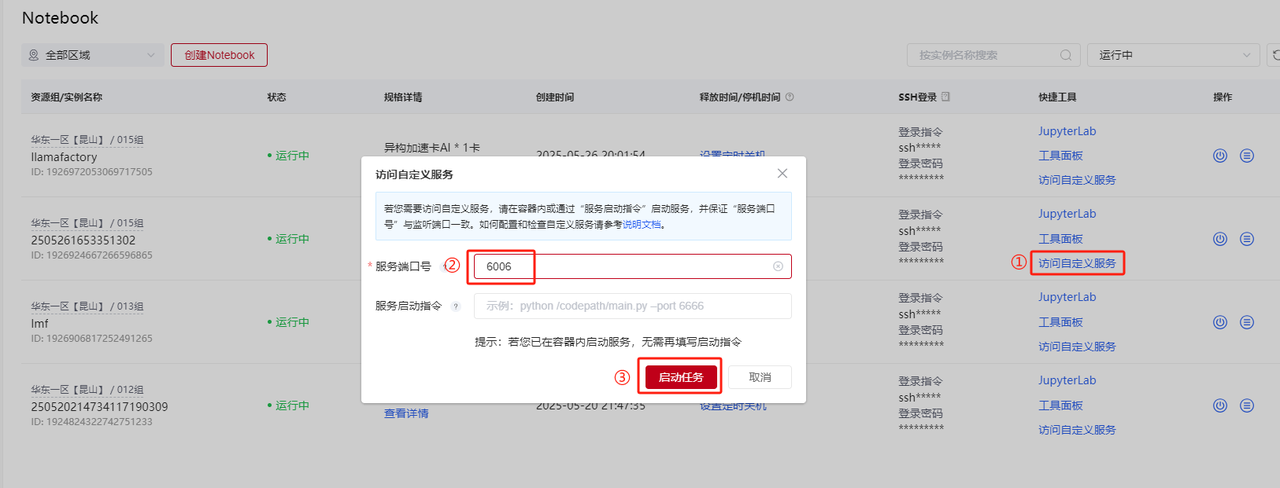The width and height of the screenshot is (1280, 488).
Task: Click the help icon next to 服务启动指令
Action: pyautogui.click(x=456, y=307)
